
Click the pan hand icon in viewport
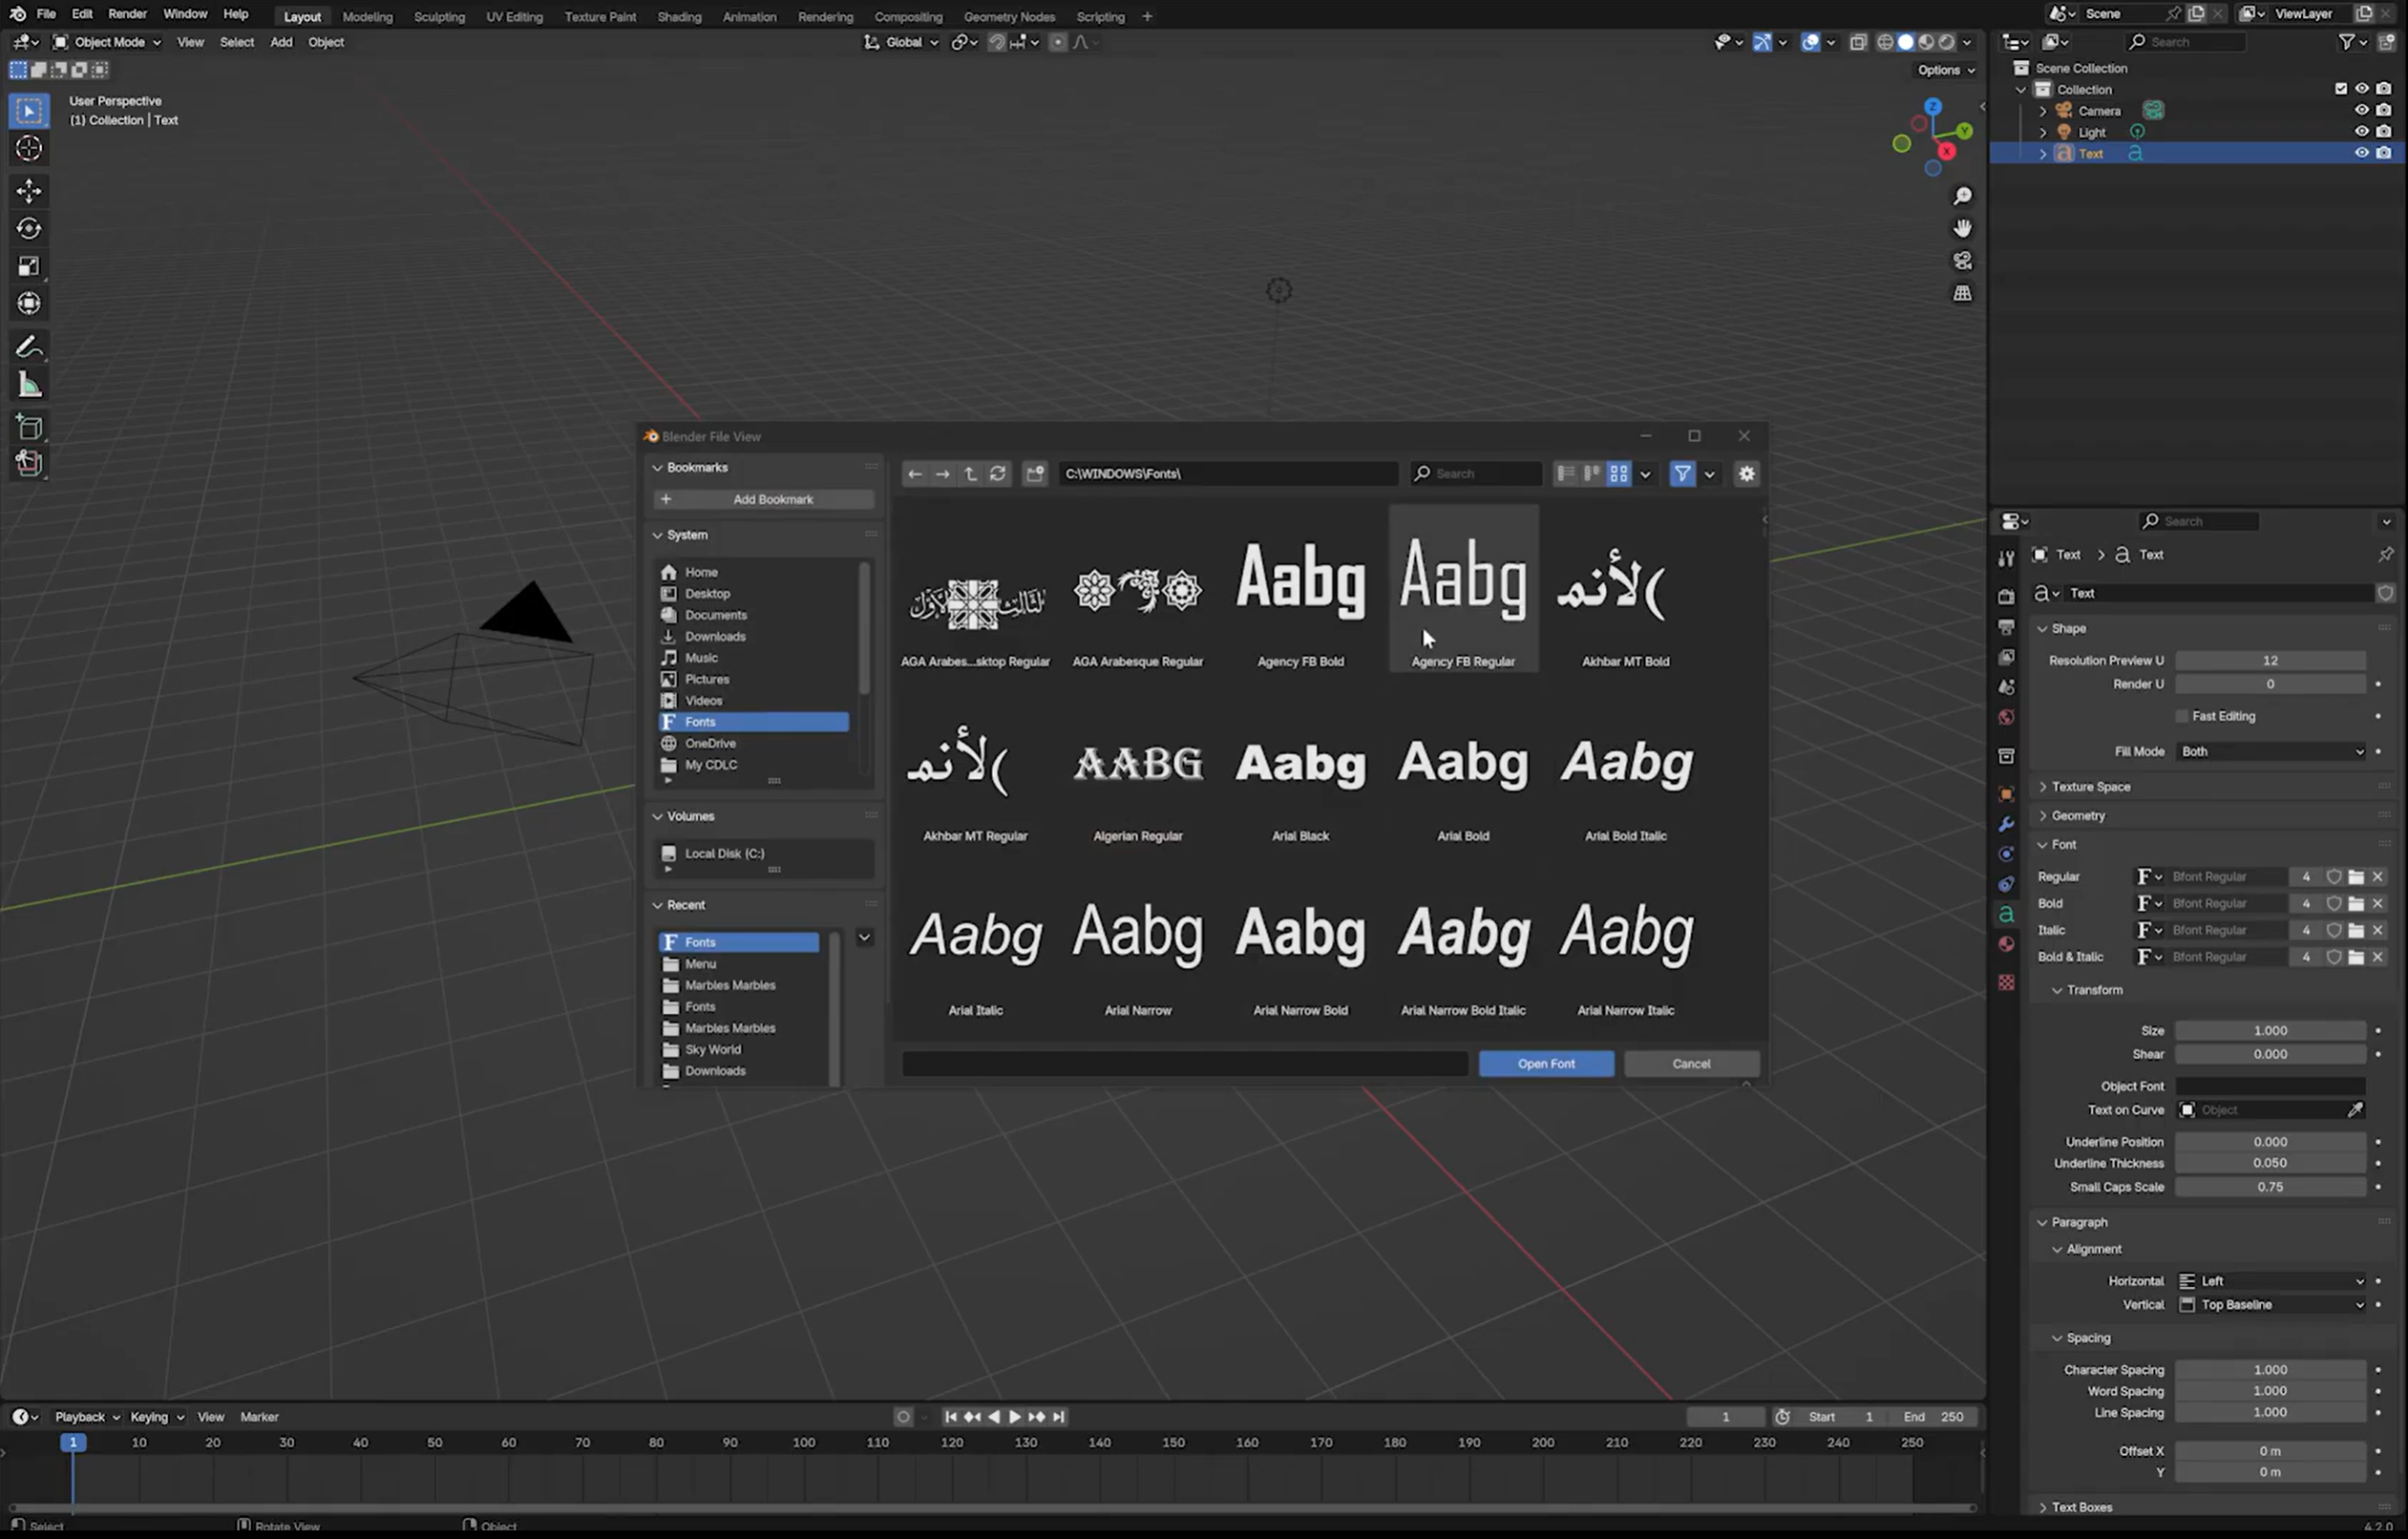pos(1962,228)
